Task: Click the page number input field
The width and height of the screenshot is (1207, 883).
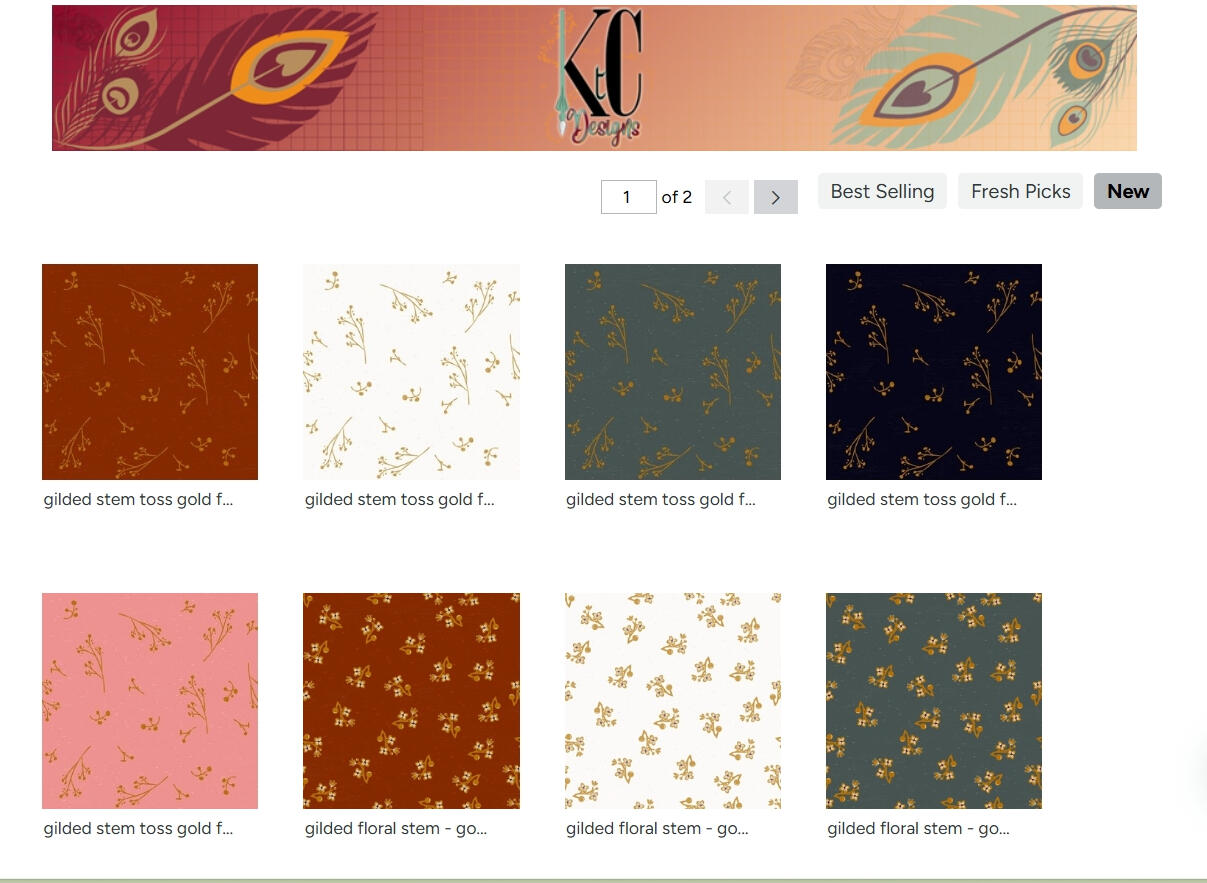Action: point(628,197)
